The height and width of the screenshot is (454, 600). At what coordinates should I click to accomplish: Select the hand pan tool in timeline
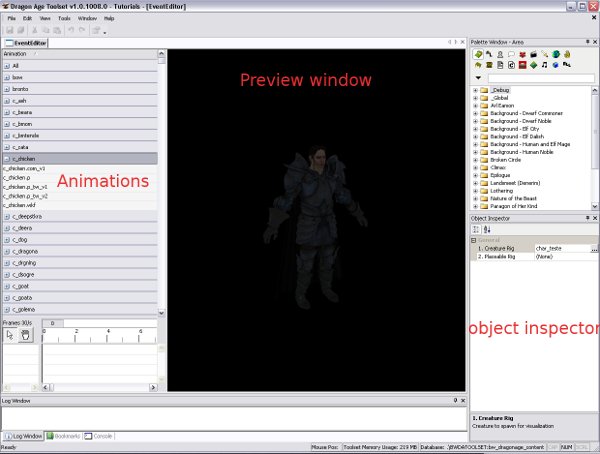pyautogui.click(x=26, y=335)
